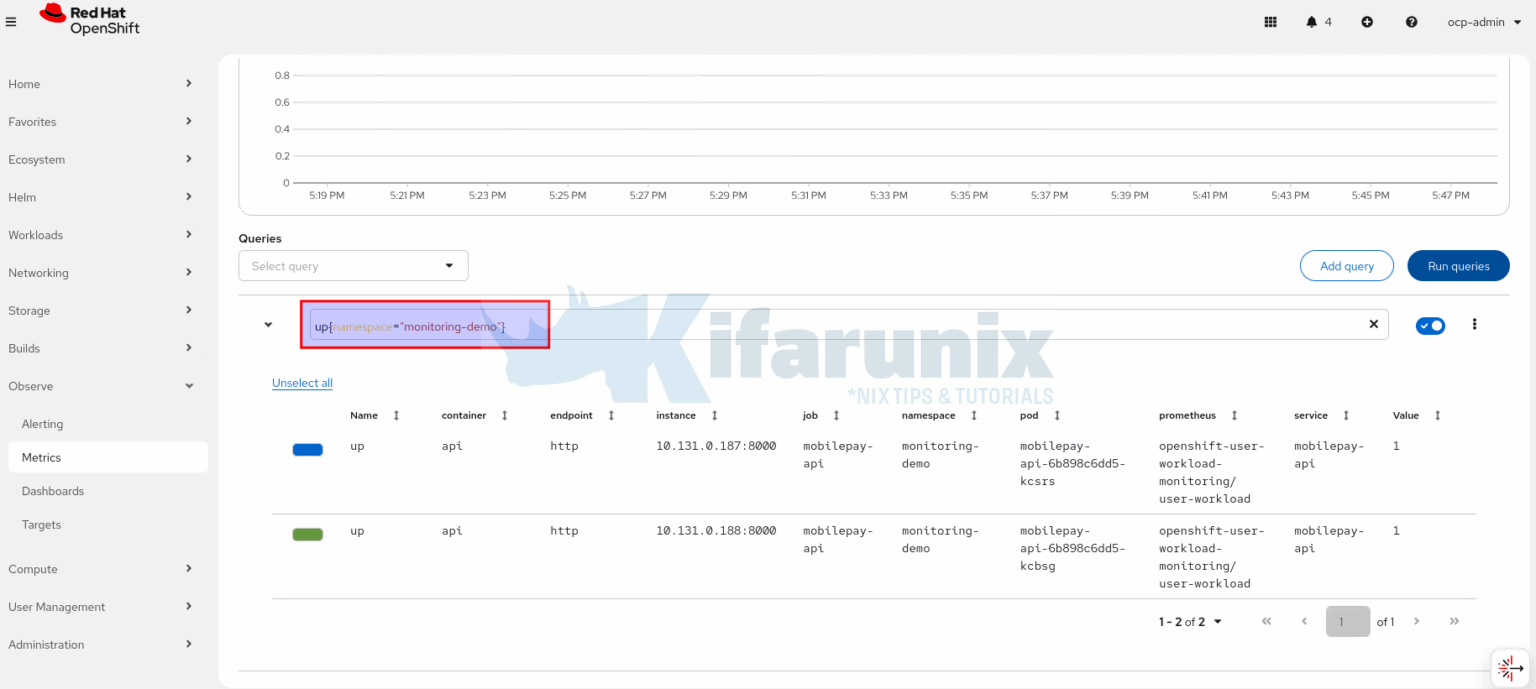1536x689 pixels.
Task: Click into the PromQL query input field
Action: pos(848,324)
